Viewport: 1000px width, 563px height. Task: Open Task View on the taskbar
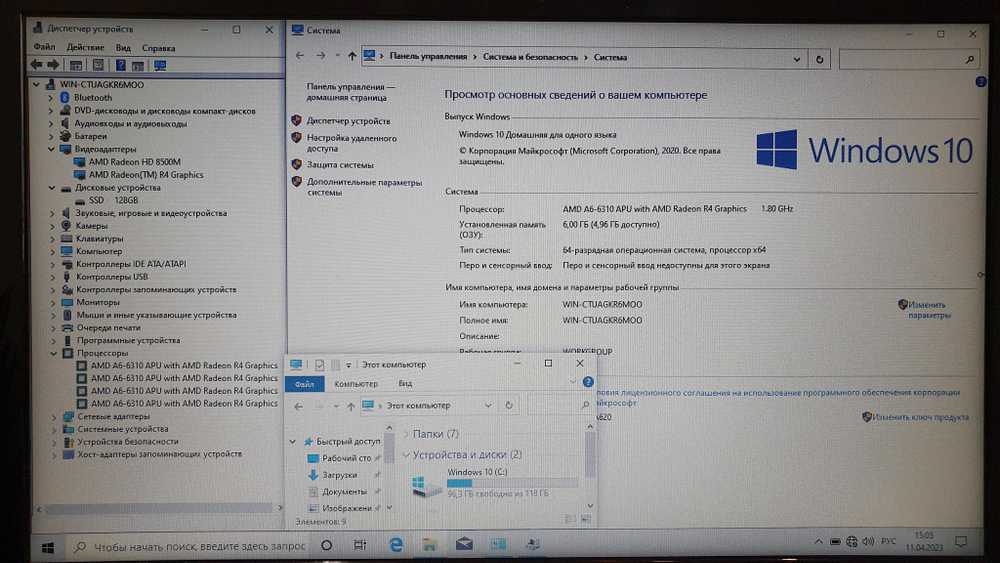[x=360, y=545]
